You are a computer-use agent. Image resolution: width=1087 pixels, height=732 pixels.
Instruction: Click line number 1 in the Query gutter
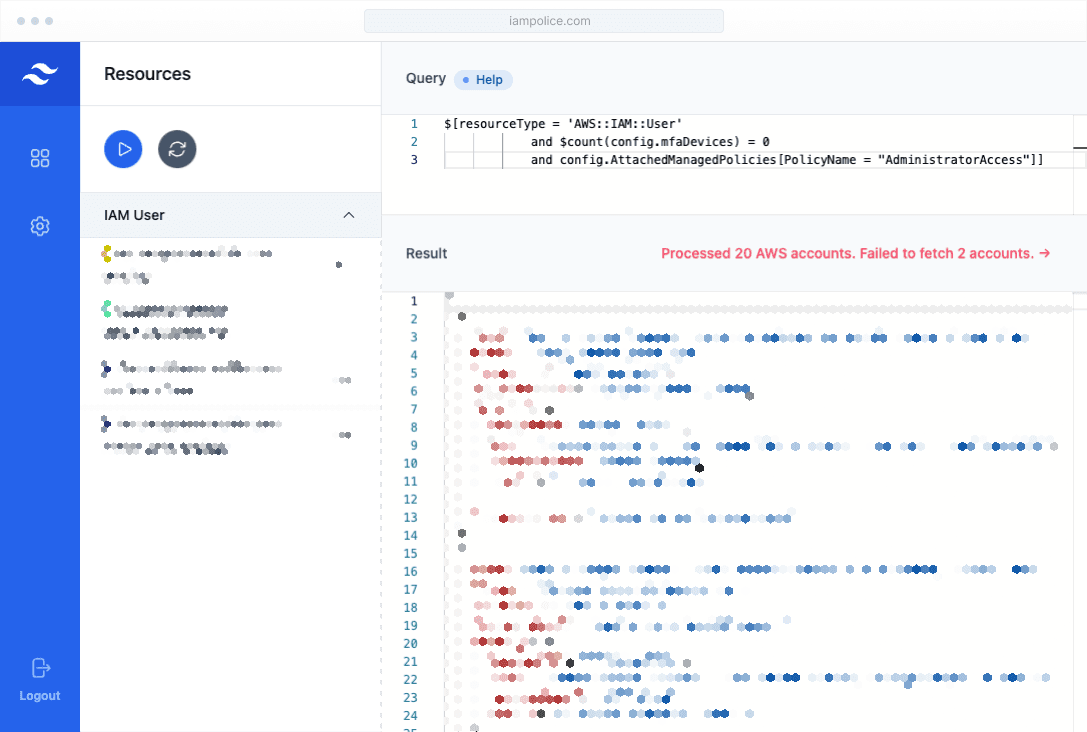pyautogui.click(x=413, y=124)
